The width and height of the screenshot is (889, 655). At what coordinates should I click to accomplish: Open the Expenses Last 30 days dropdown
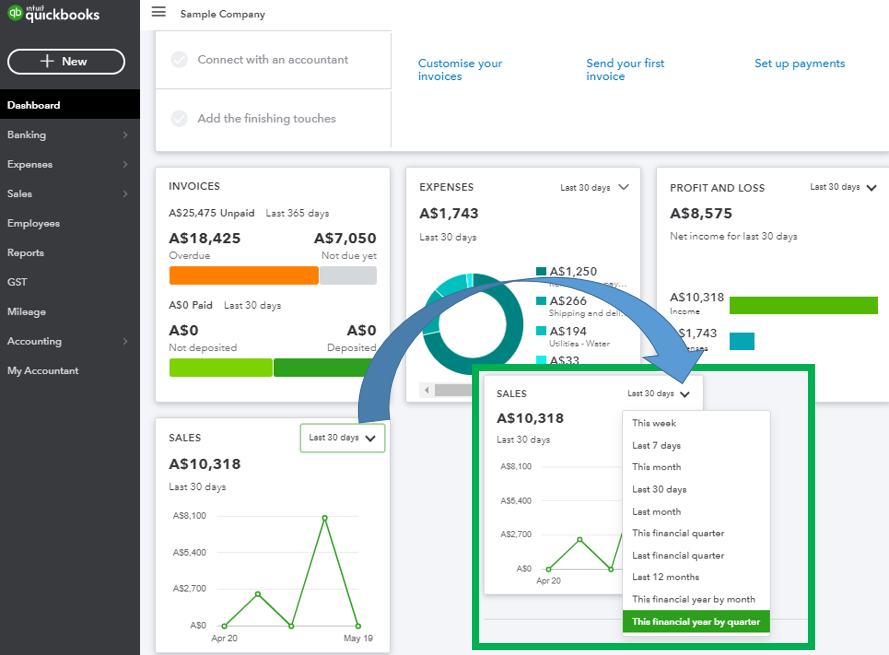pyautogui.click(x=595, y=187)
